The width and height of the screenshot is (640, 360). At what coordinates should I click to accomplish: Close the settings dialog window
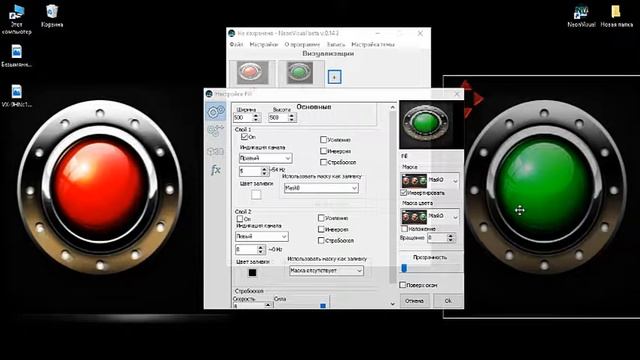point(457,94)
